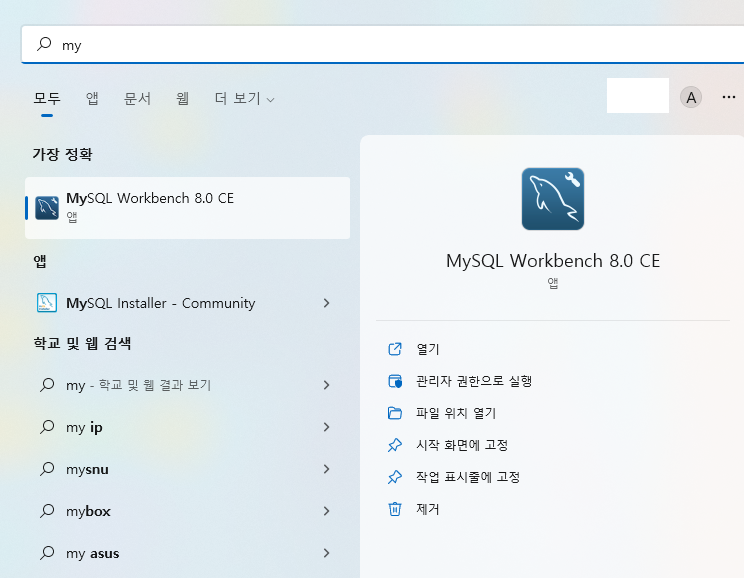This screenshot has height=578, width=744.
Task: Click the MySQL Installer app icon
Action: tap(47, 303)
